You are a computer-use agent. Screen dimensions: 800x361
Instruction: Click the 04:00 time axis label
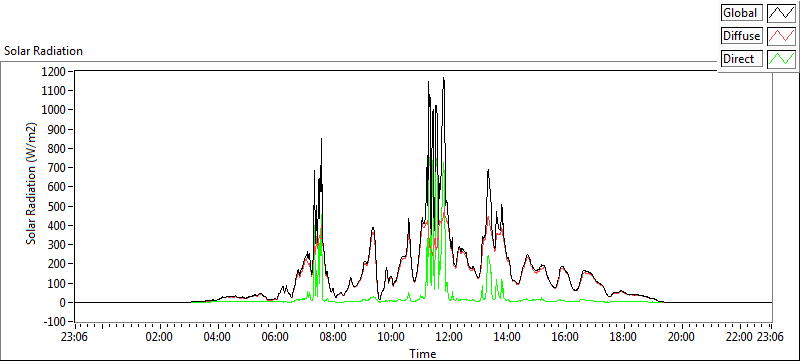coord(218,337)
